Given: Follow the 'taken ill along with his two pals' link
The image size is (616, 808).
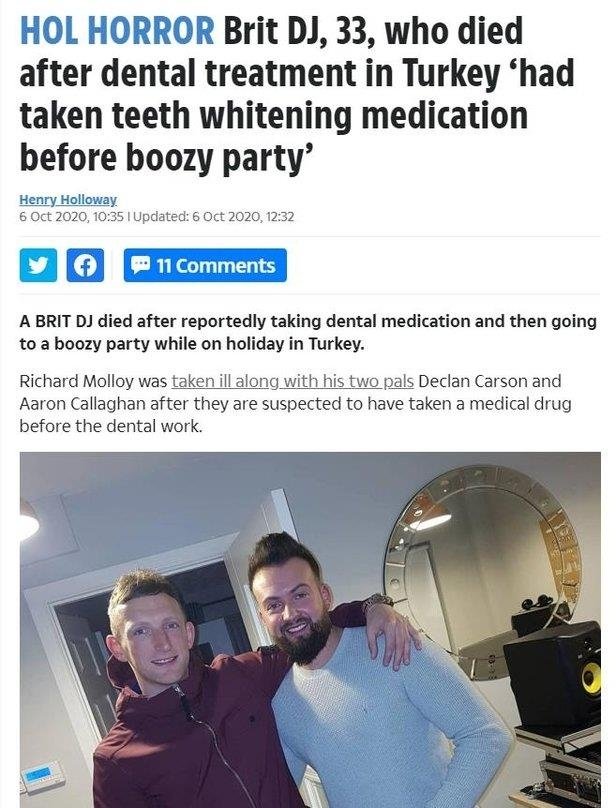Looking at the screenshot, I should pos(292,381).
